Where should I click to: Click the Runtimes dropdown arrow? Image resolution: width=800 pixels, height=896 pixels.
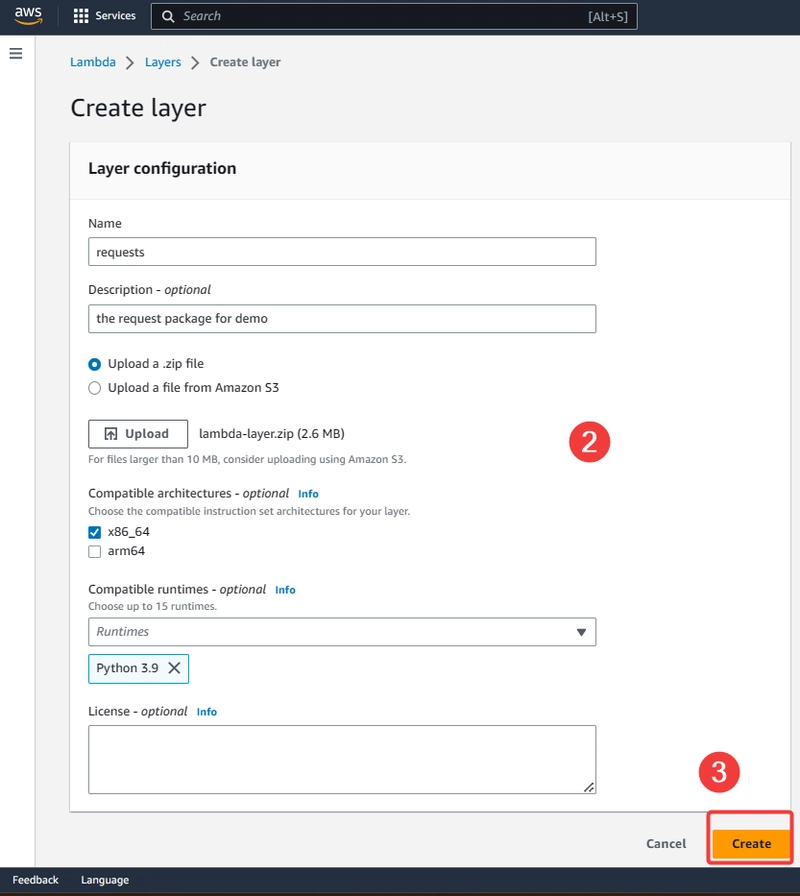(581, 632)
